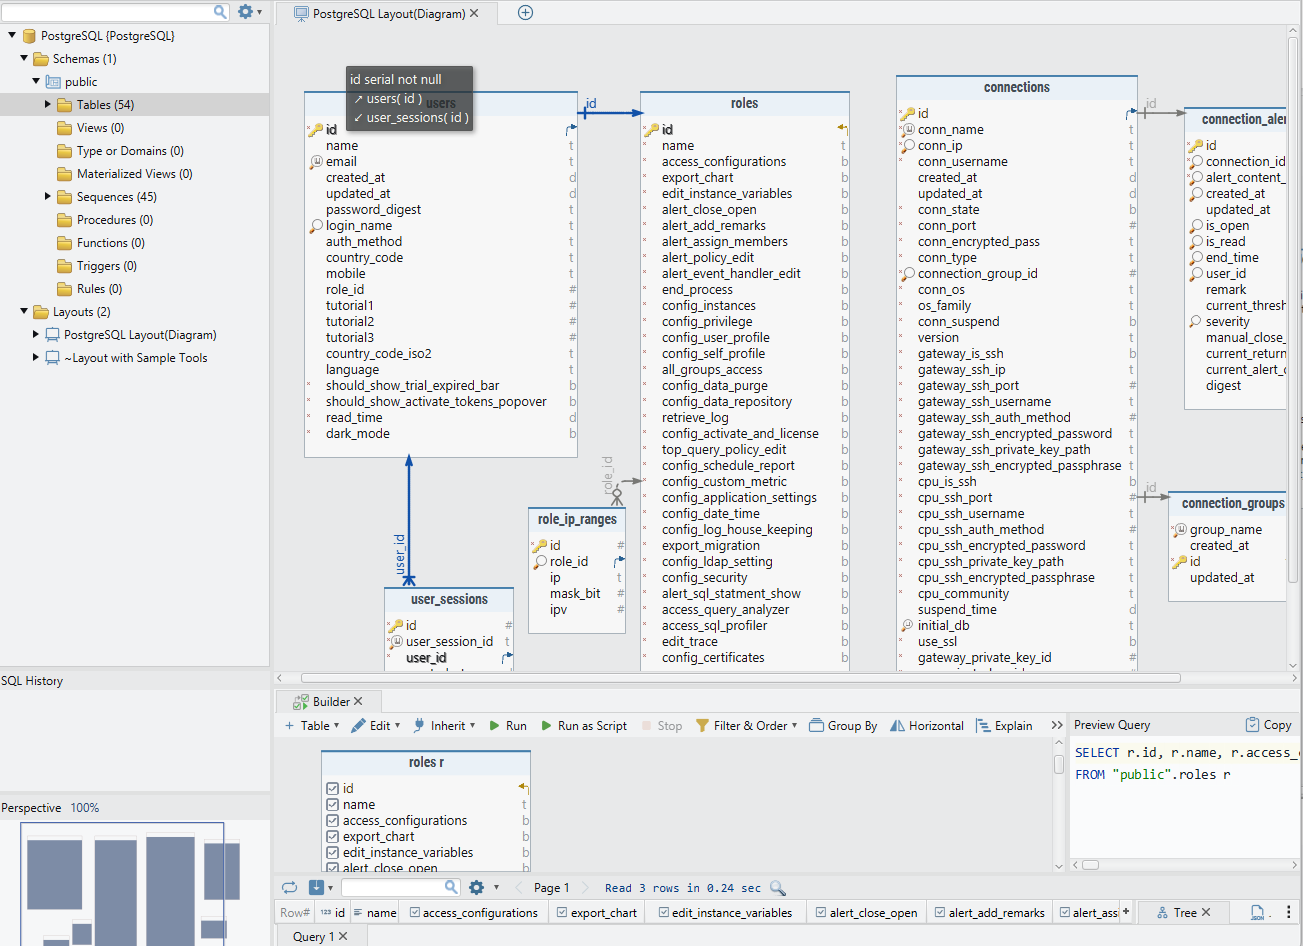This screenshot has height=946, width=1303.
Task: Click the Group By toolbar button
Action: (843, 726)
